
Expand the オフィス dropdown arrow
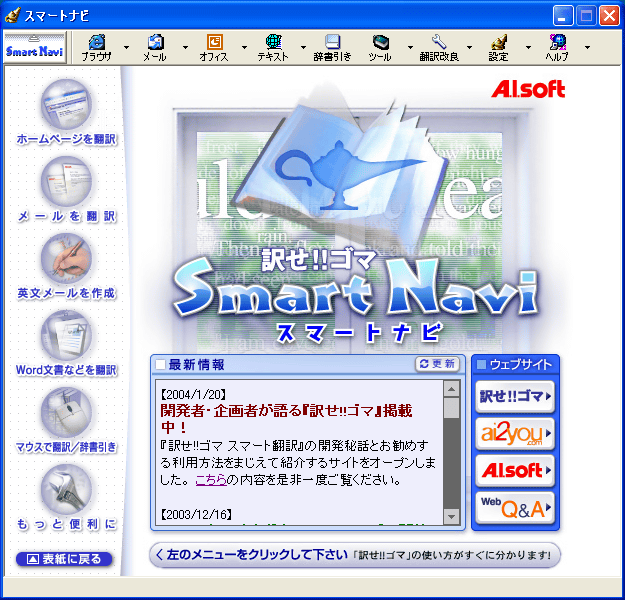[244, 47]
